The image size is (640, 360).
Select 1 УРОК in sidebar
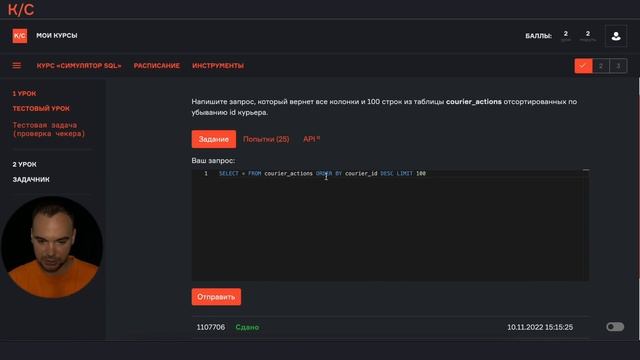click(x=24, y=93)
